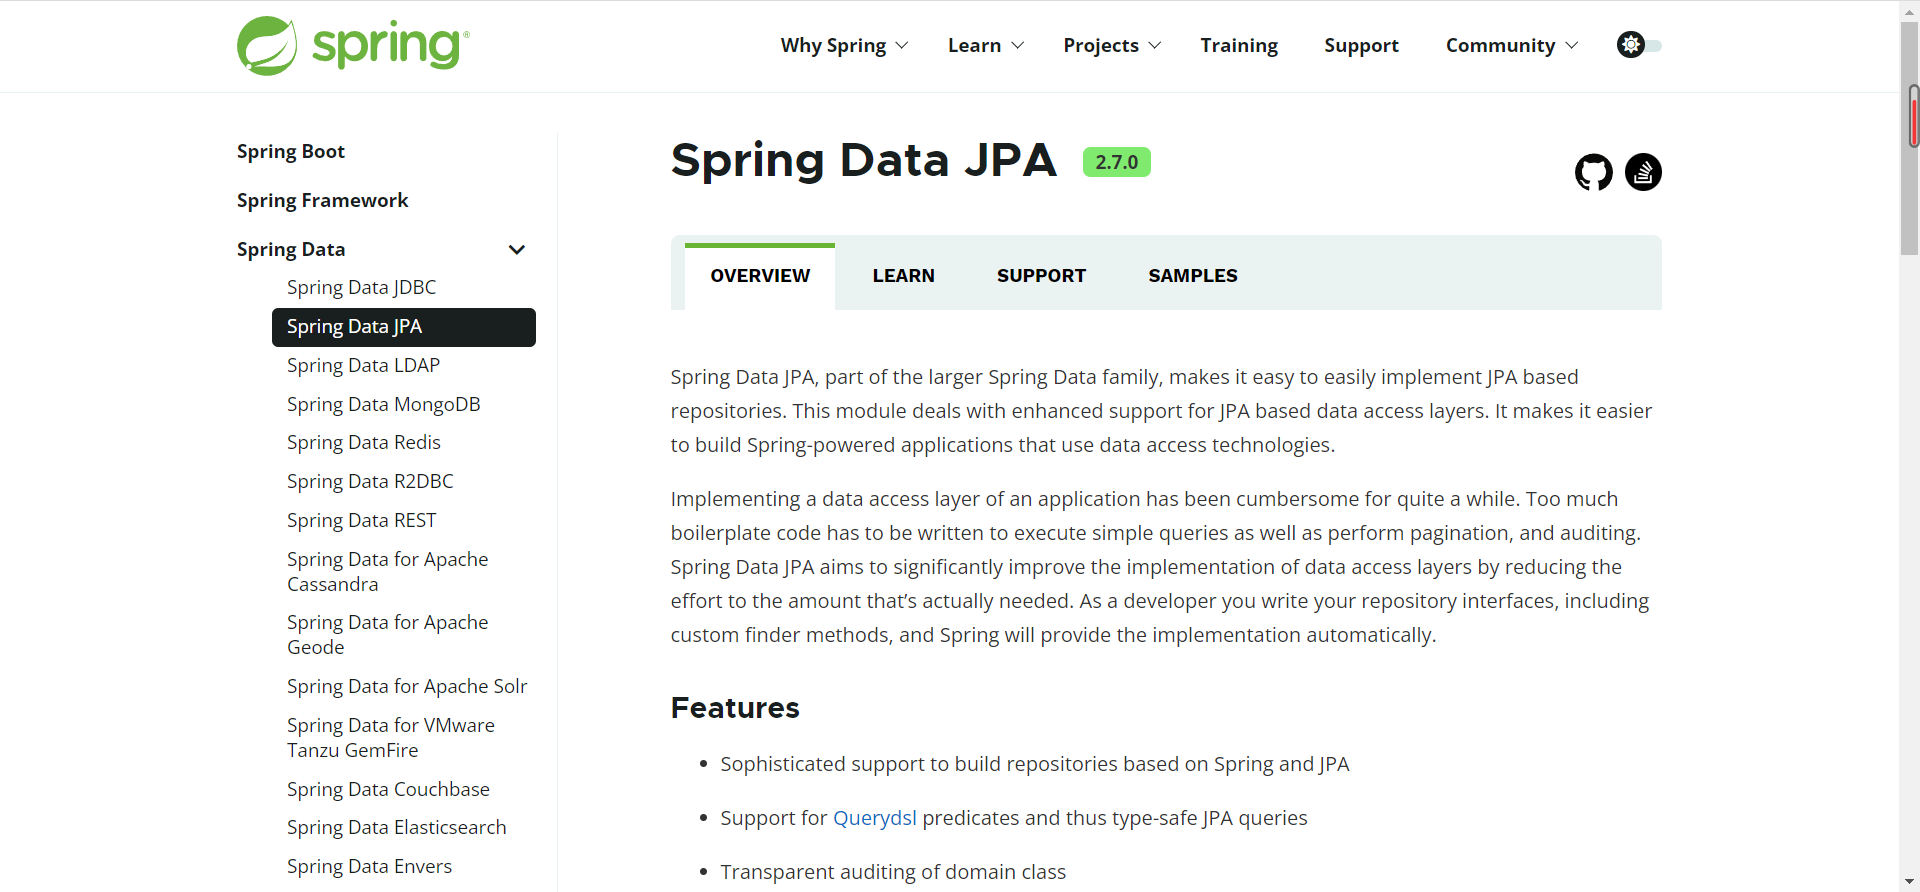Viewport: 1920px width, 892px height.
Task: Collapse the Spring Data sidebar chevron
Action: [517, 250]
